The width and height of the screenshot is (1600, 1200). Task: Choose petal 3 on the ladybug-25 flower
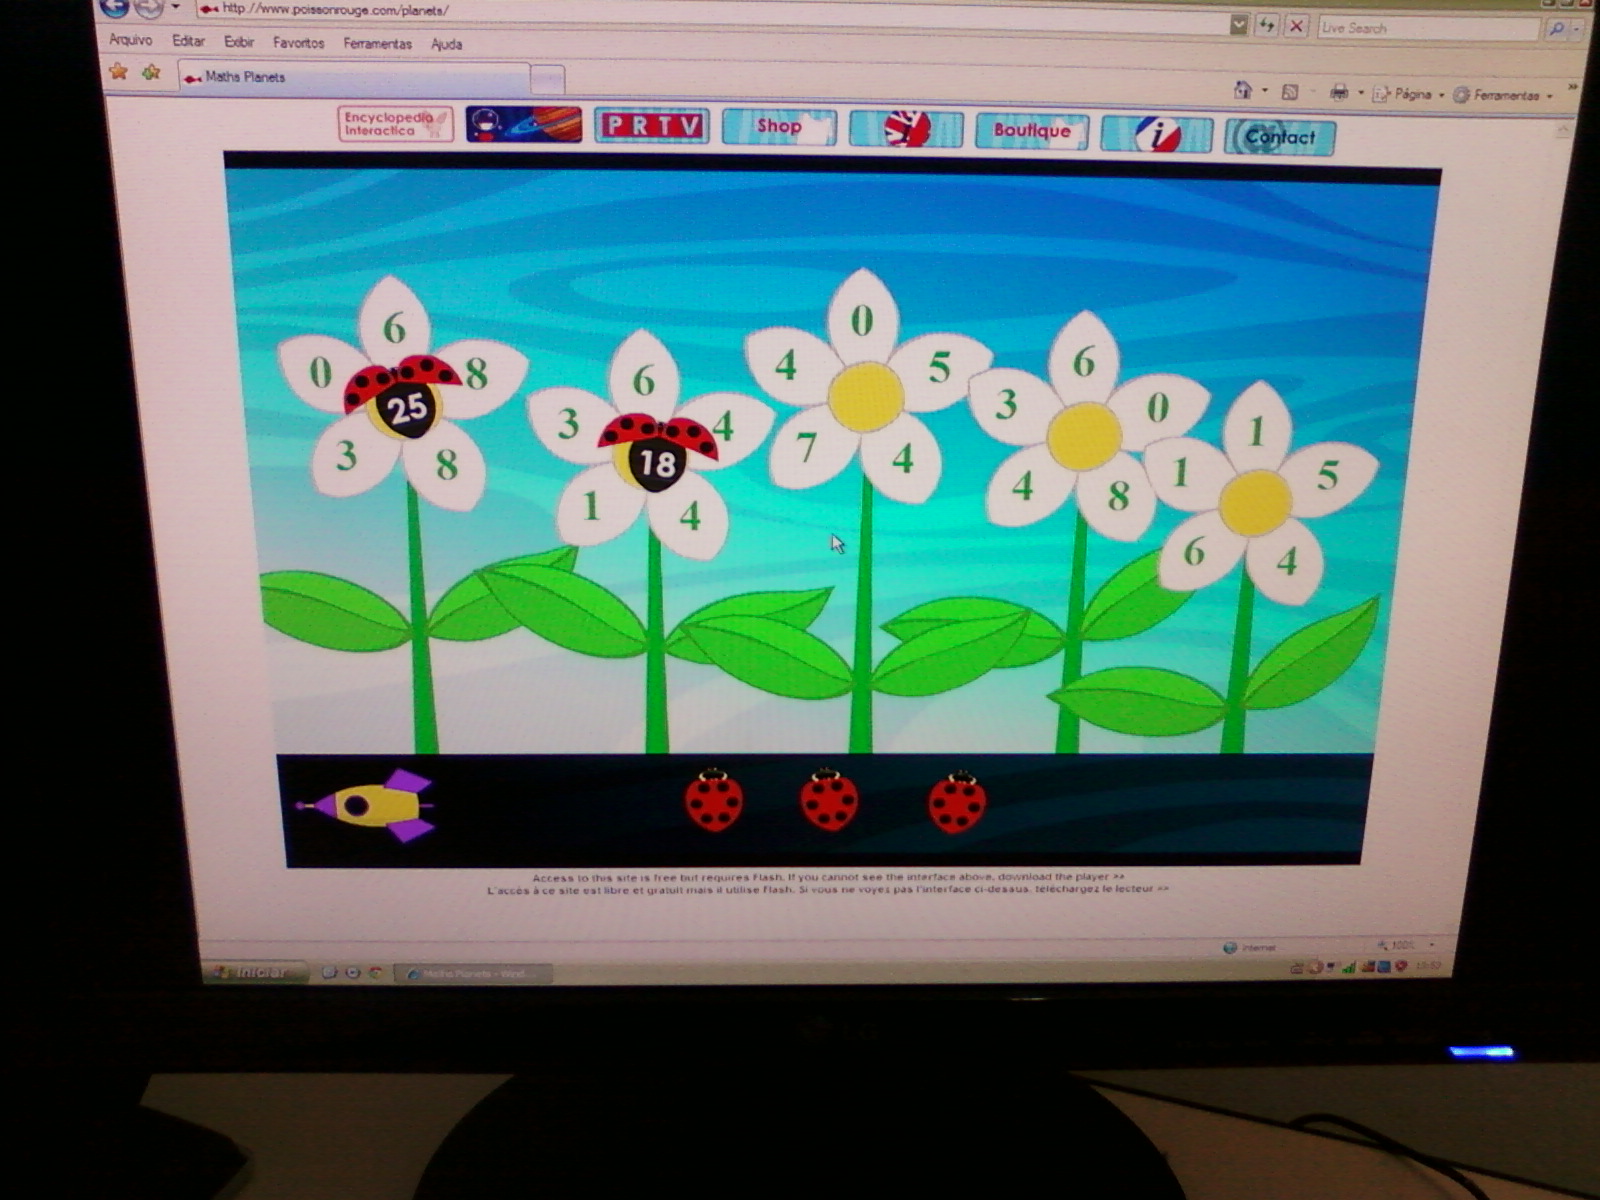point(348,456)
